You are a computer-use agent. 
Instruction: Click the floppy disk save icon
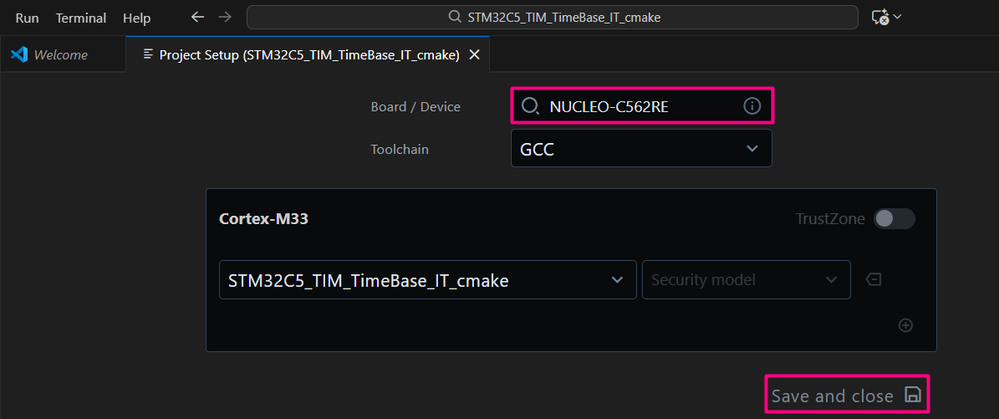[912, 395]
